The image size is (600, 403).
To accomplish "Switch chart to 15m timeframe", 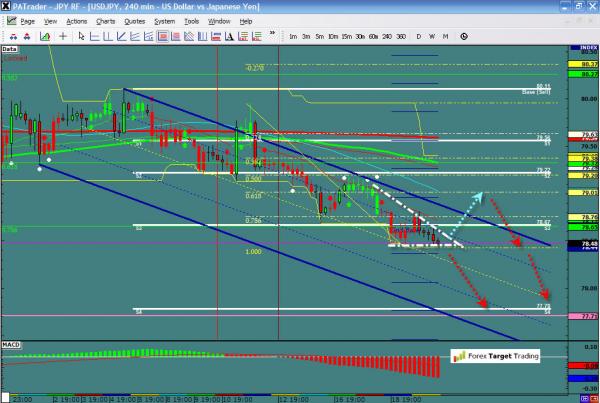I will [x=345, y=36].
